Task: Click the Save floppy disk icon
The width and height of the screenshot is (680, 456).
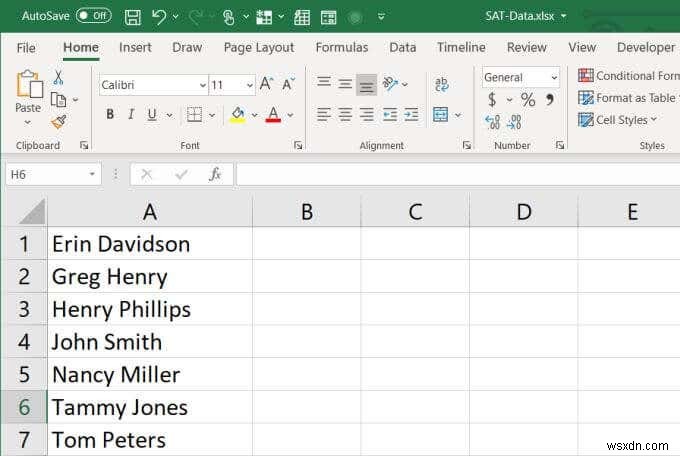Action: tap(132, 17)
